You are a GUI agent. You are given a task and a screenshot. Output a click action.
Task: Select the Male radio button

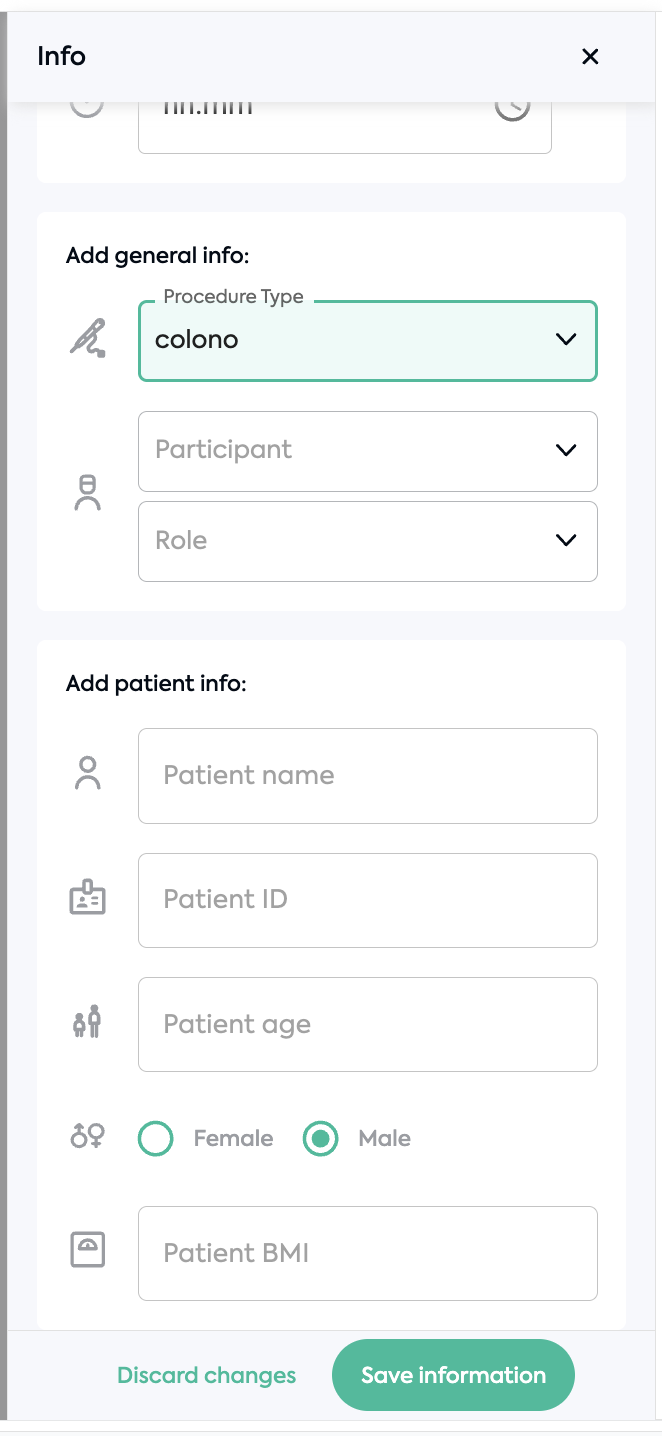320,1138
